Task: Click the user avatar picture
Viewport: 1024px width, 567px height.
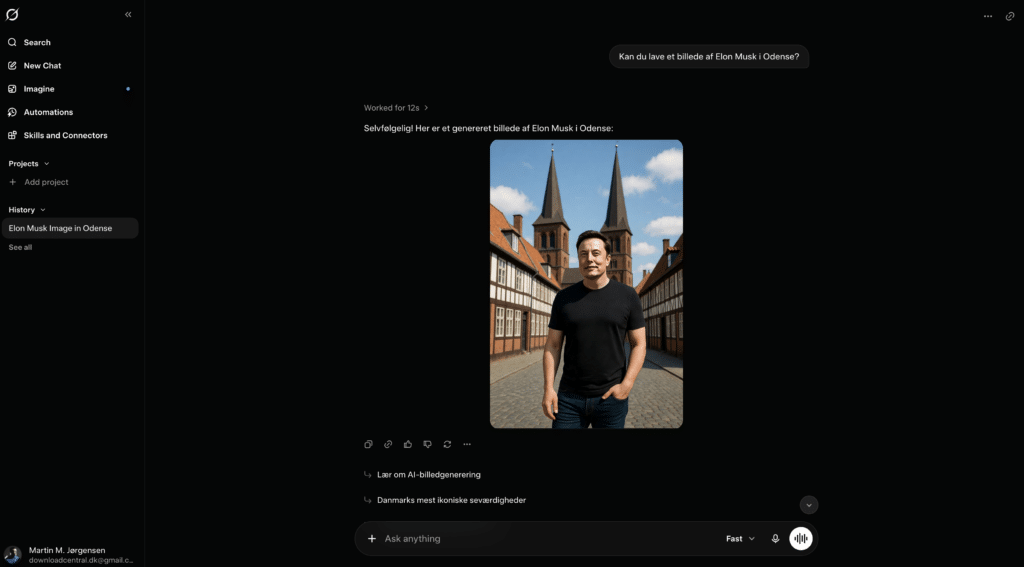Action: (x=12, y=555)
